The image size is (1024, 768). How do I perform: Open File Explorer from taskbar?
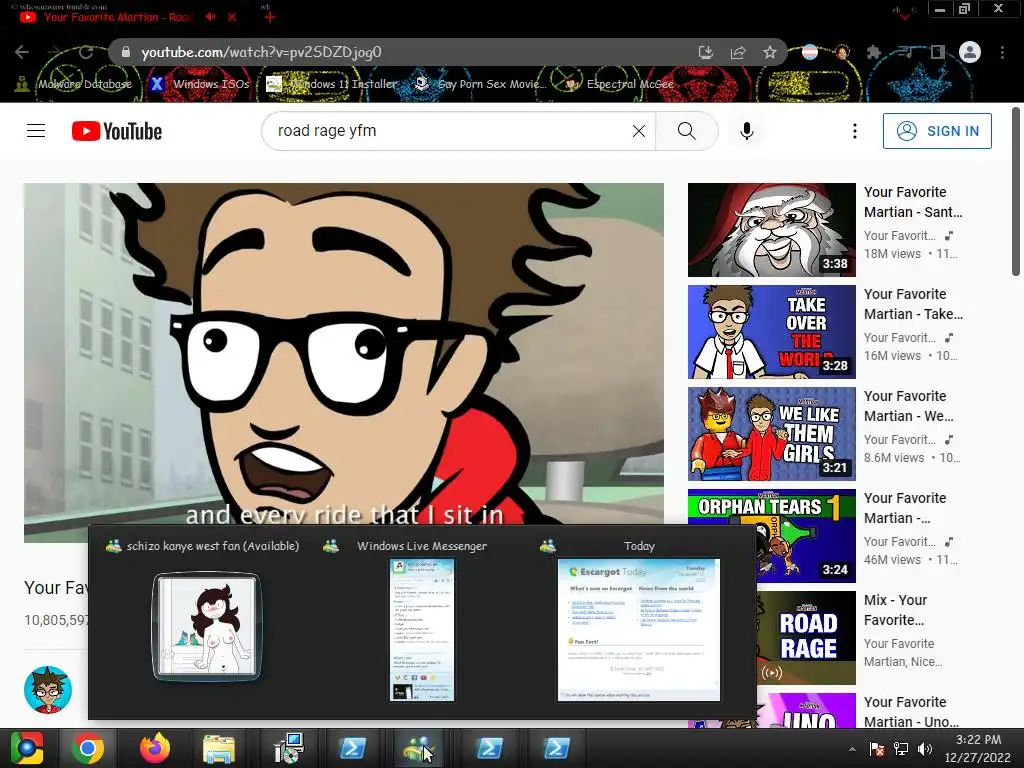pos(219,748)
